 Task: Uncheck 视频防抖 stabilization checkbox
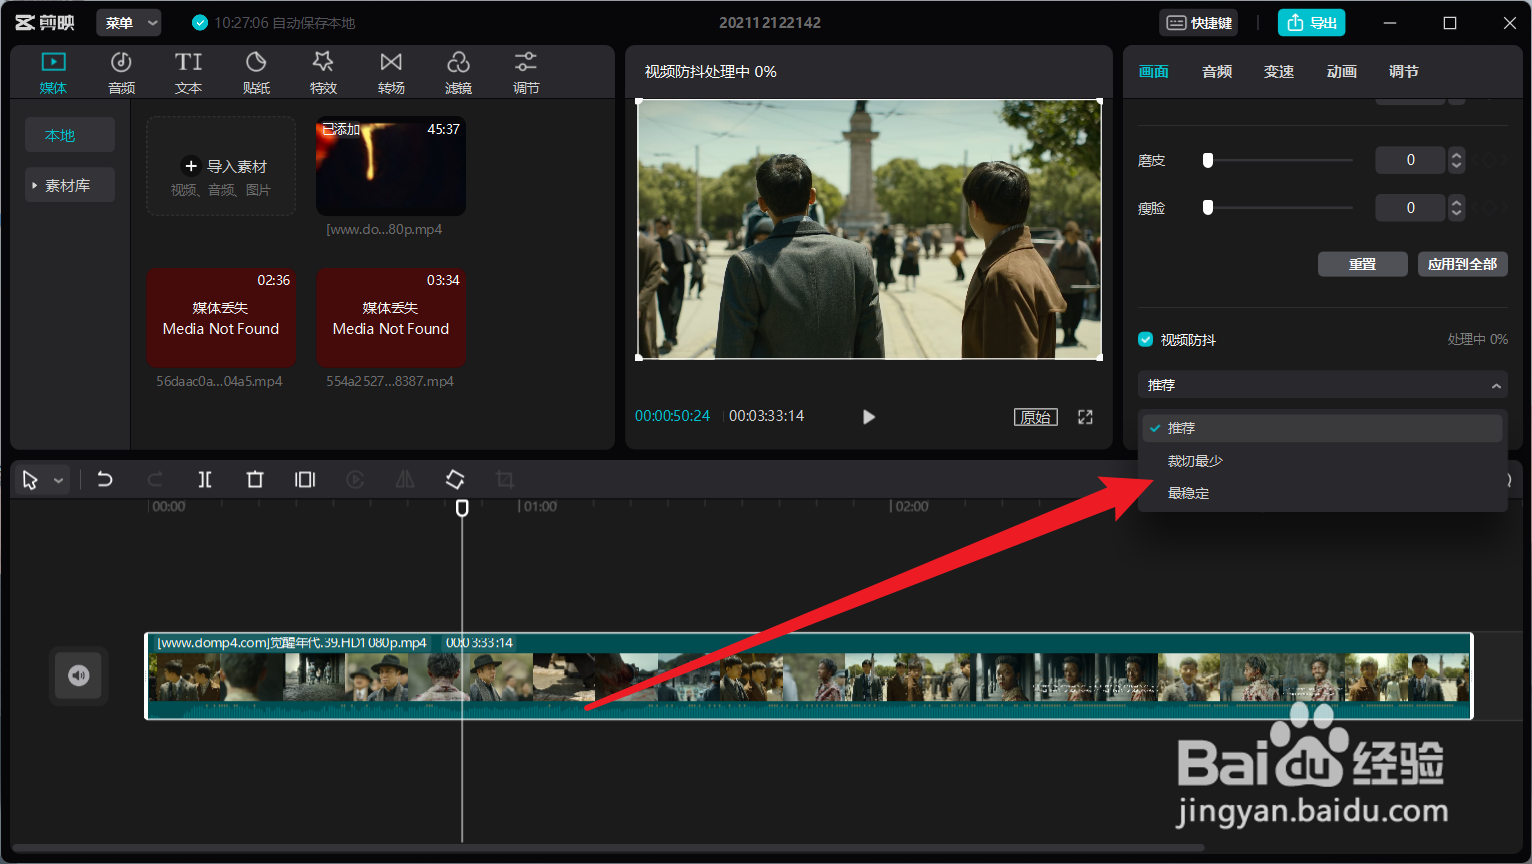pos(1146,340)
